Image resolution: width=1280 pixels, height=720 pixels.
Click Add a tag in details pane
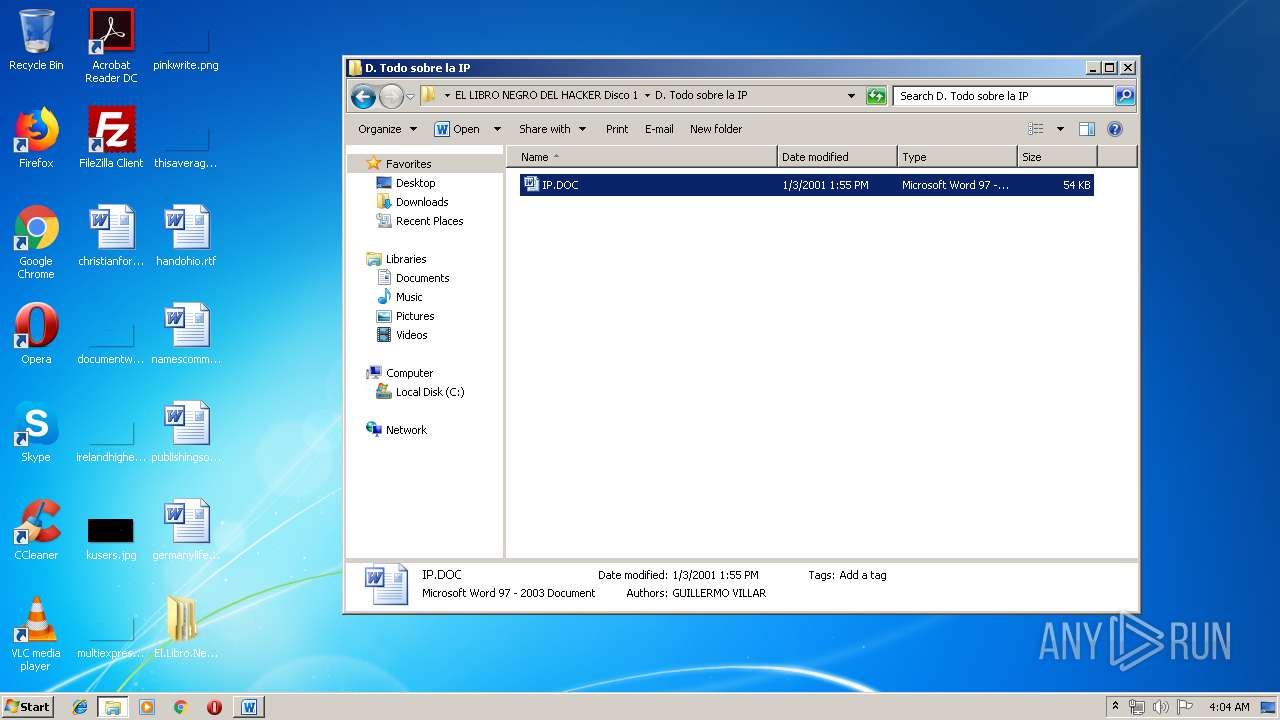click(863, 575)
